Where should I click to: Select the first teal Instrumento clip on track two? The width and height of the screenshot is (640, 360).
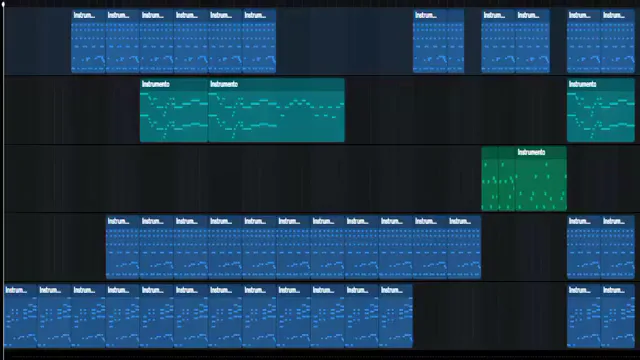174,110
